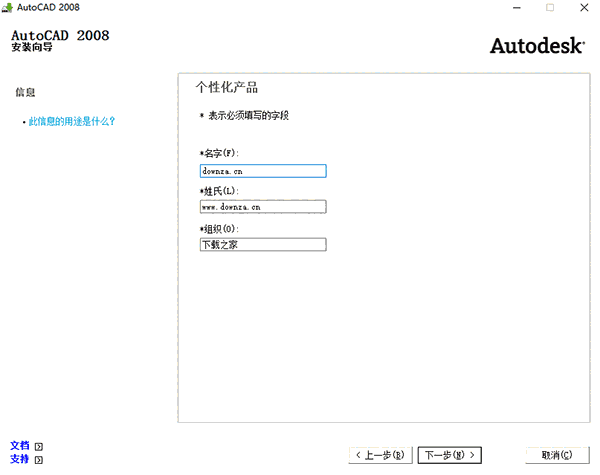Open the 文档 documentation link
The image size is (600, 475).
click(x=20, y=446)
